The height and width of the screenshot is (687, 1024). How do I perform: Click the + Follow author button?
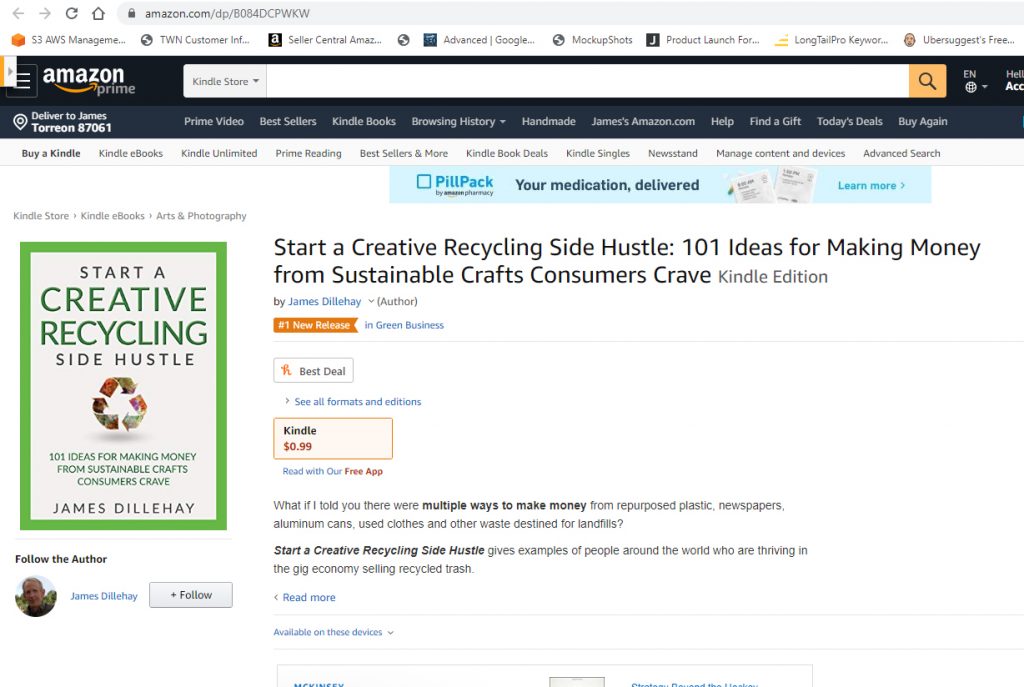coord(191,595)
